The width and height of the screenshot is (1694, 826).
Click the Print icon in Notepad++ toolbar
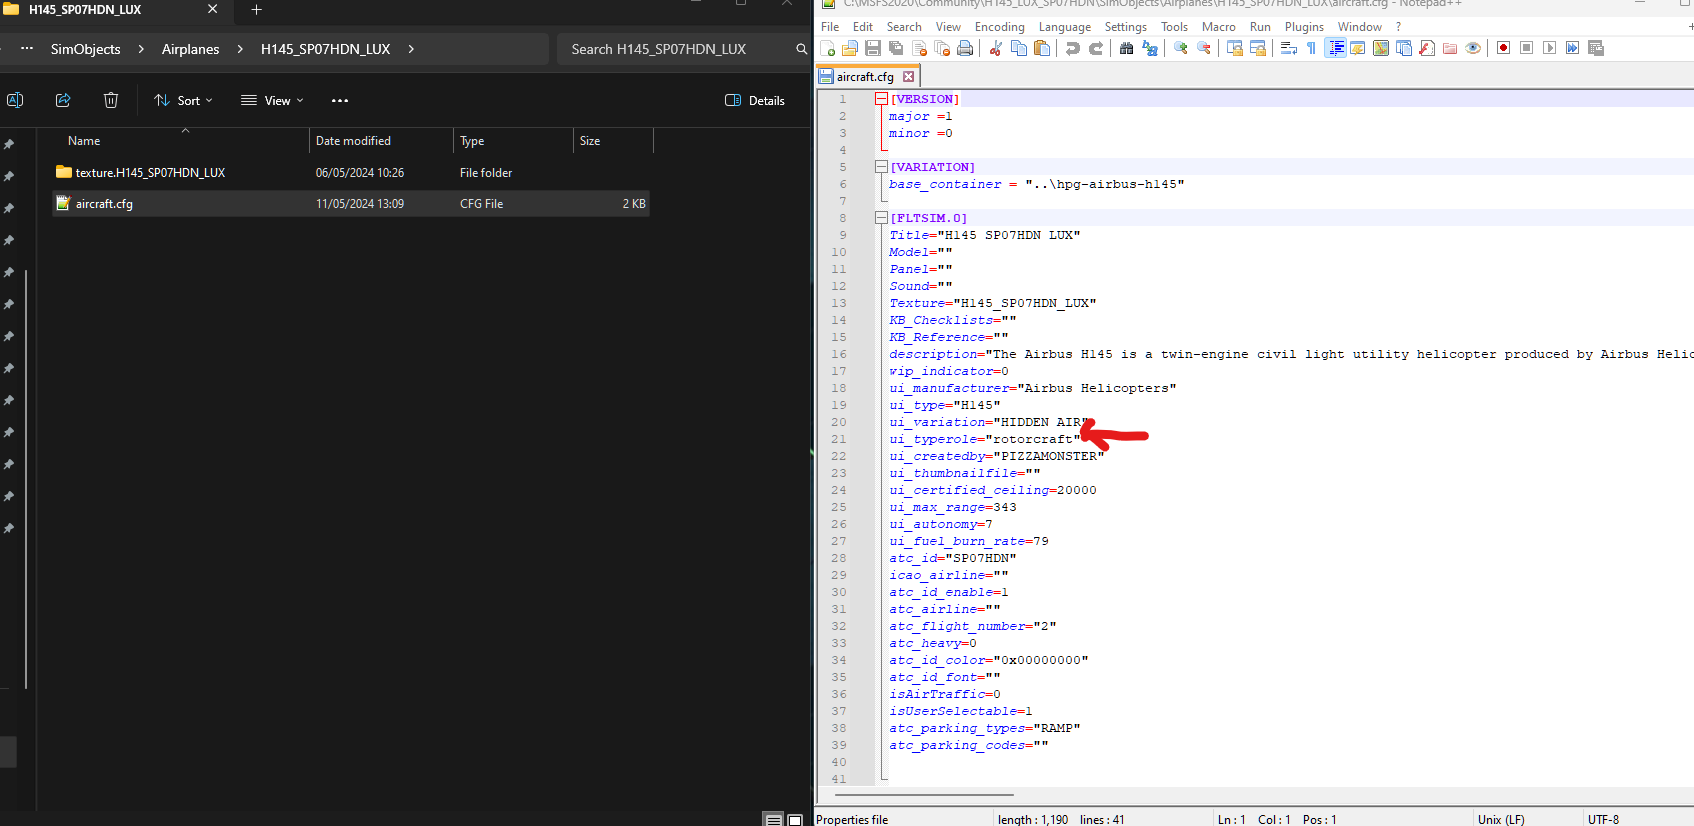pos(965,48)
